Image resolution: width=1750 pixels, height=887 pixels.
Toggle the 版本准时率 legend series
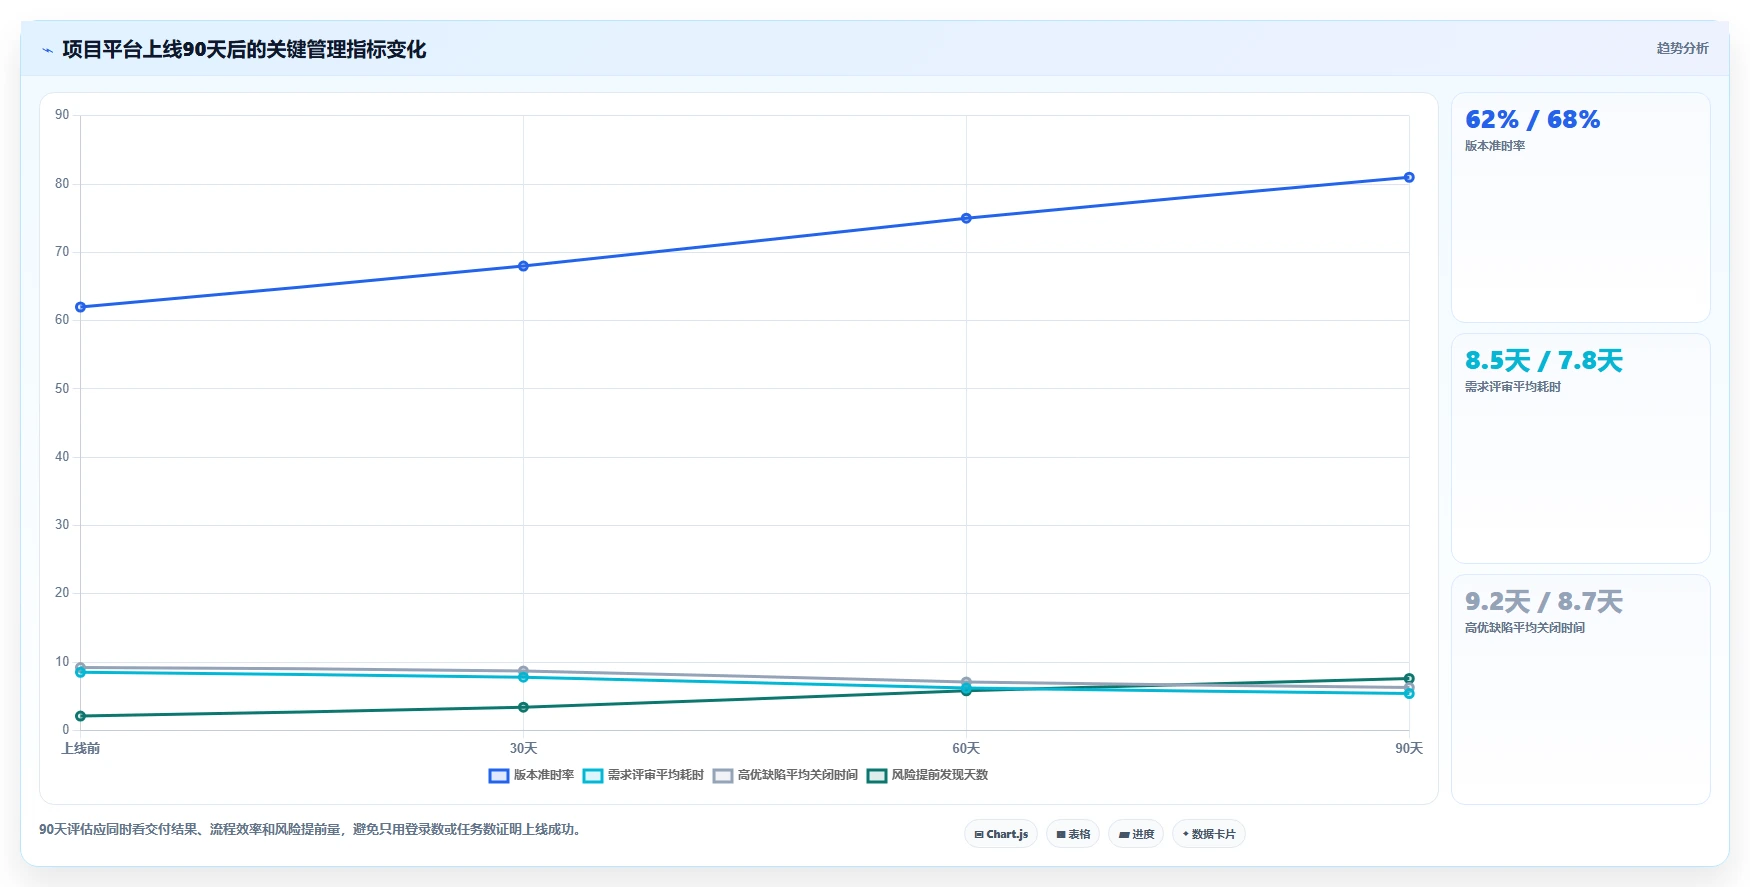tap(531, 775)
